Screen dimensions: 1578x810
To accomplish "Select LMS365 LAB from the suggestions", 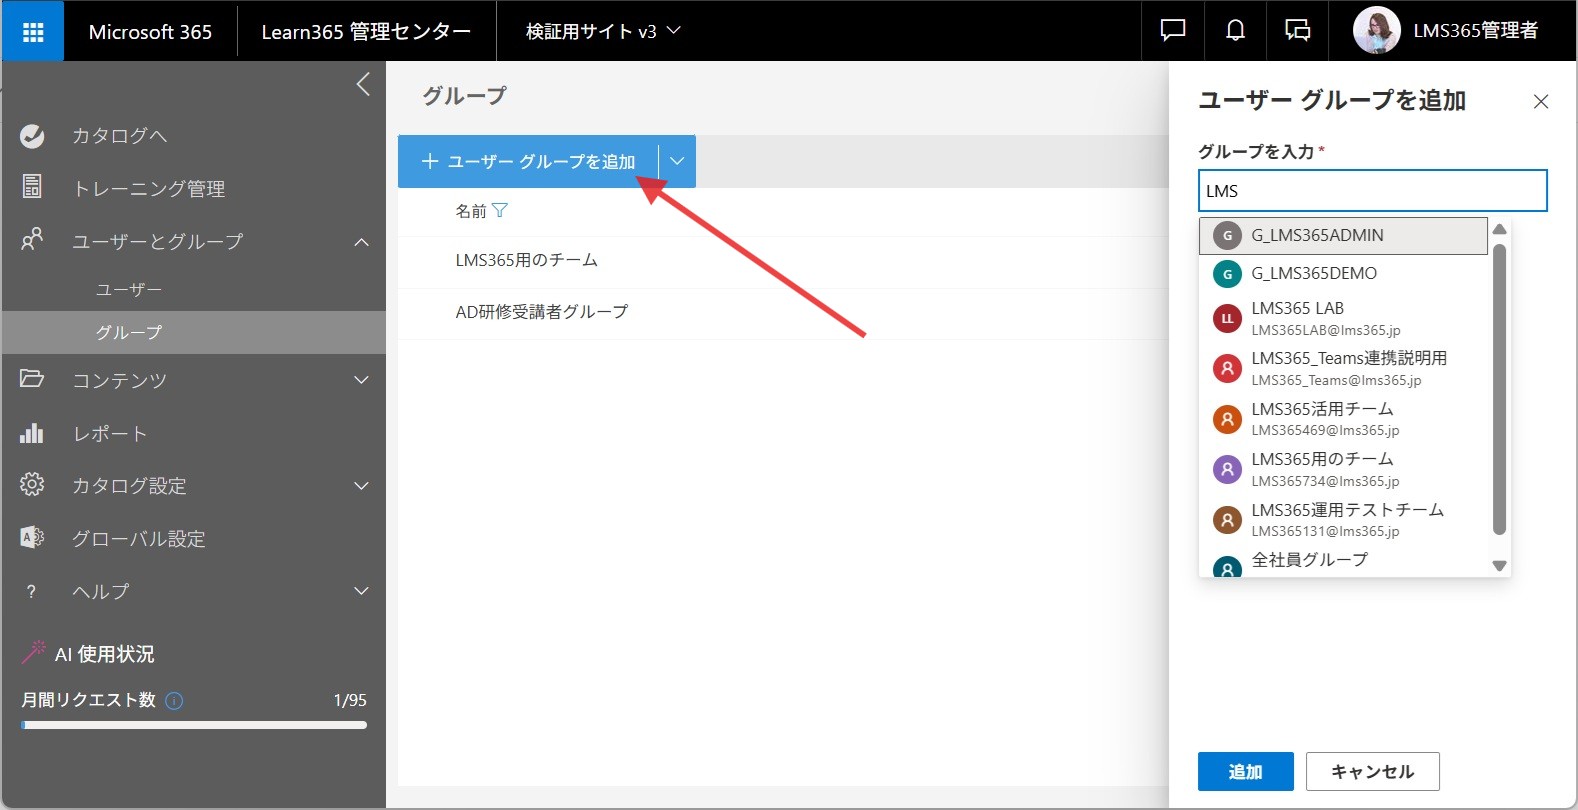I will tap(1343, 319).
